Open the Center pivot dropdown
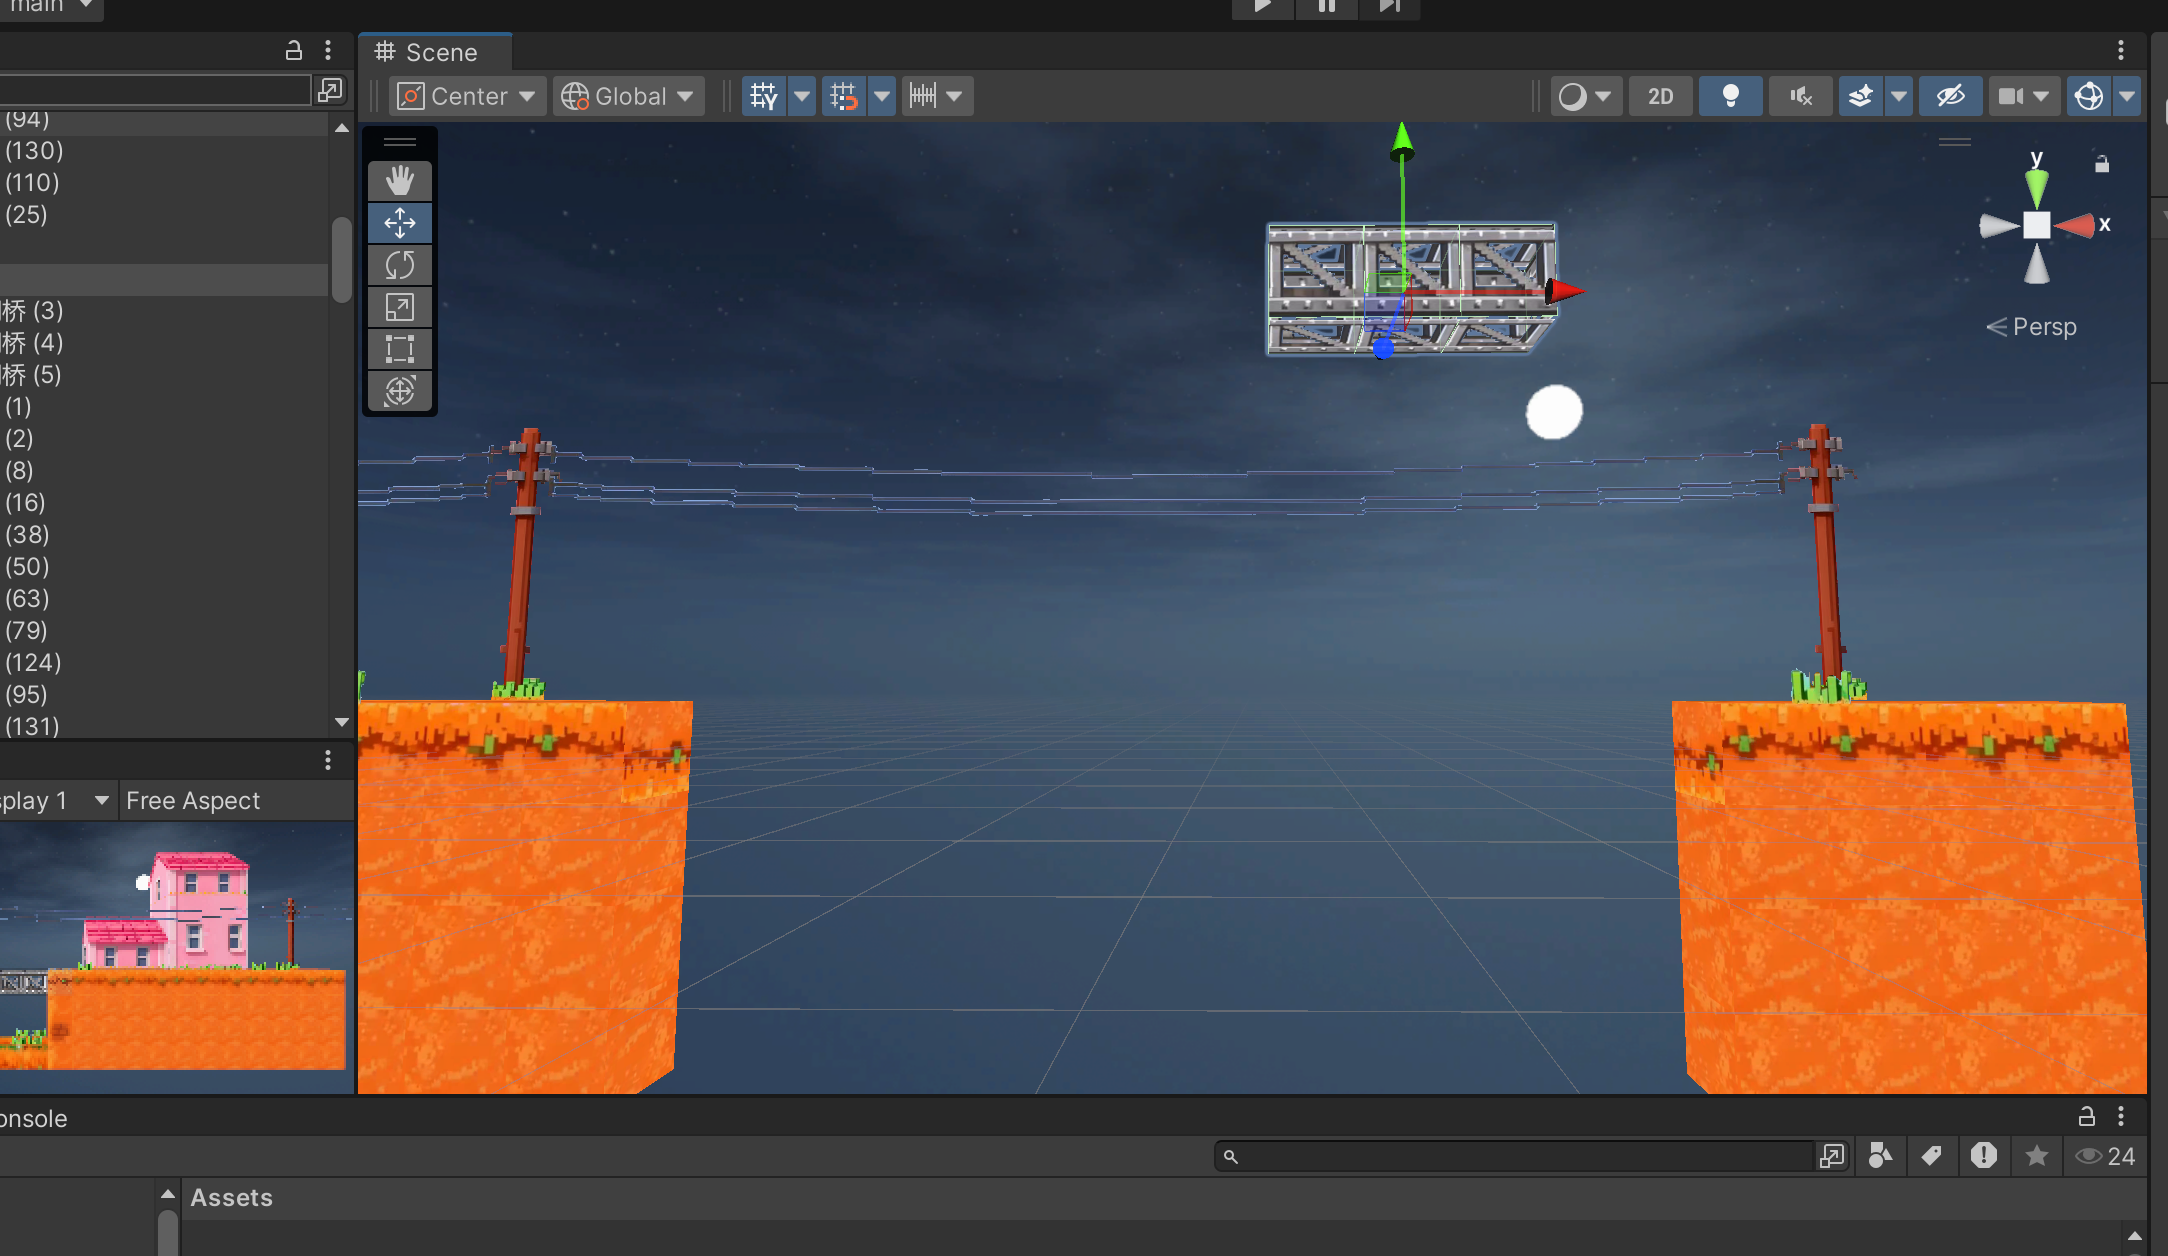The height and width of the screenshot is (1256, 2168). point(467,96)
